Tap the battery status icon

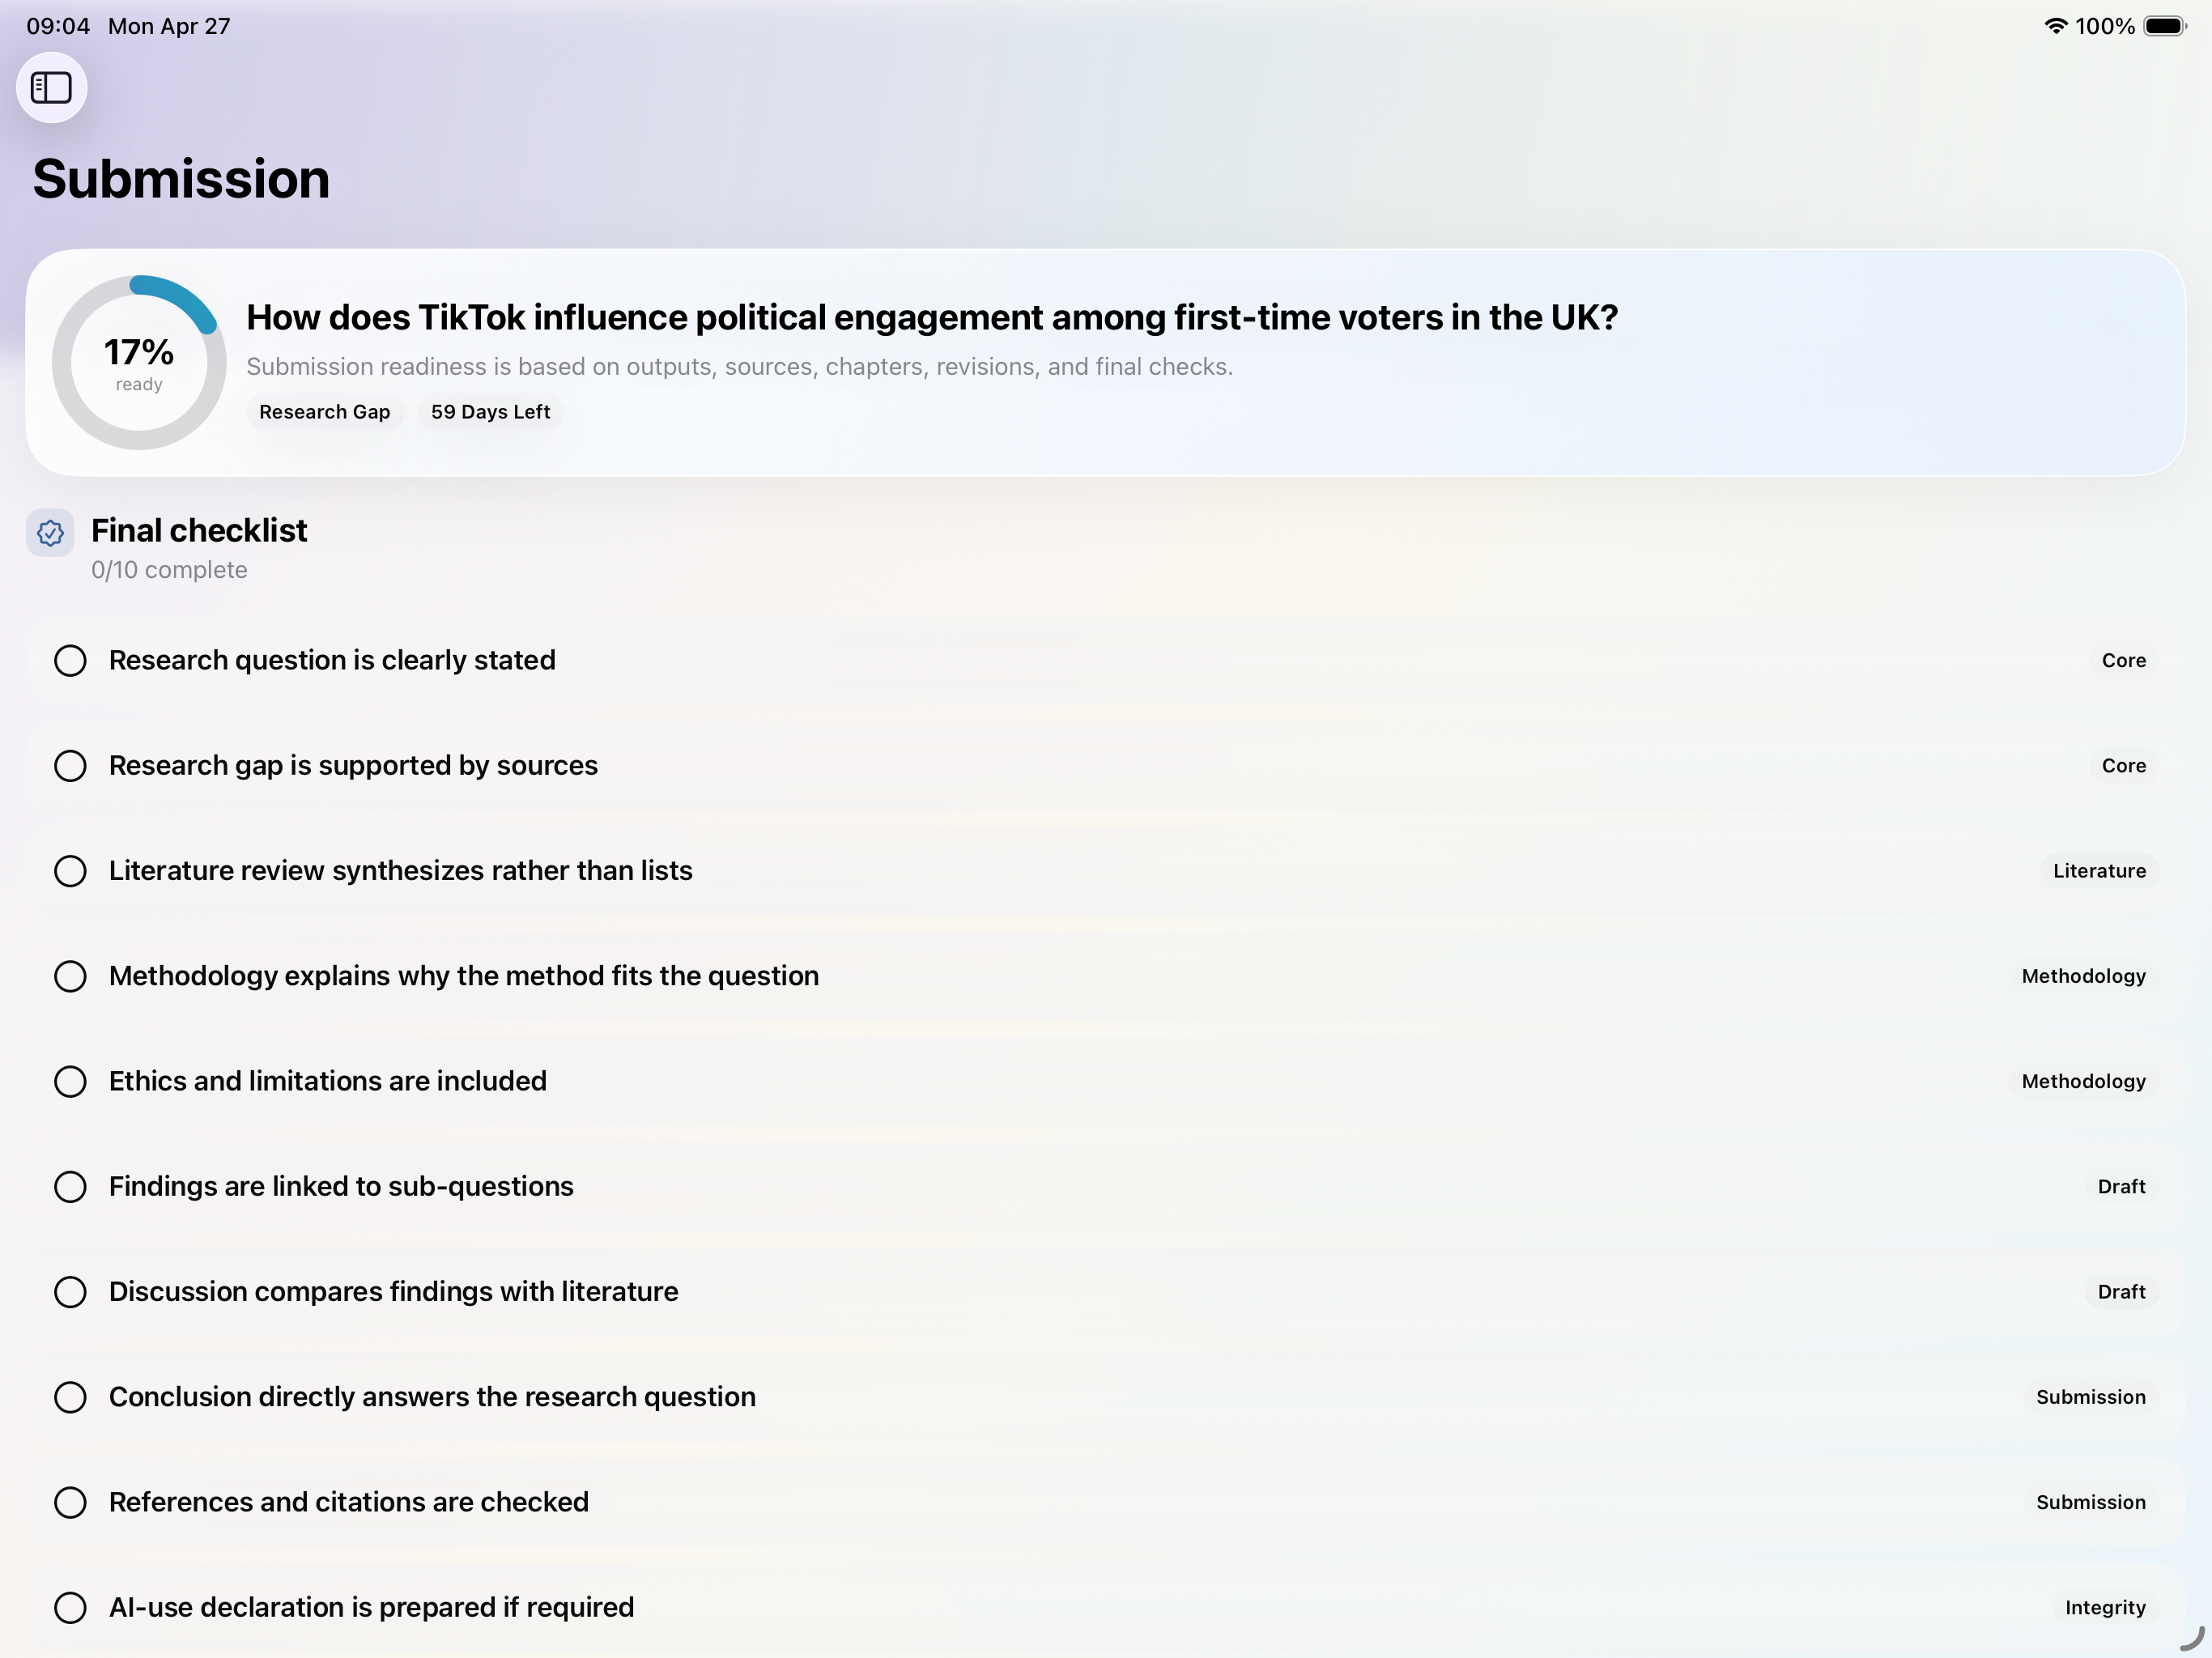coord(2165,26)
